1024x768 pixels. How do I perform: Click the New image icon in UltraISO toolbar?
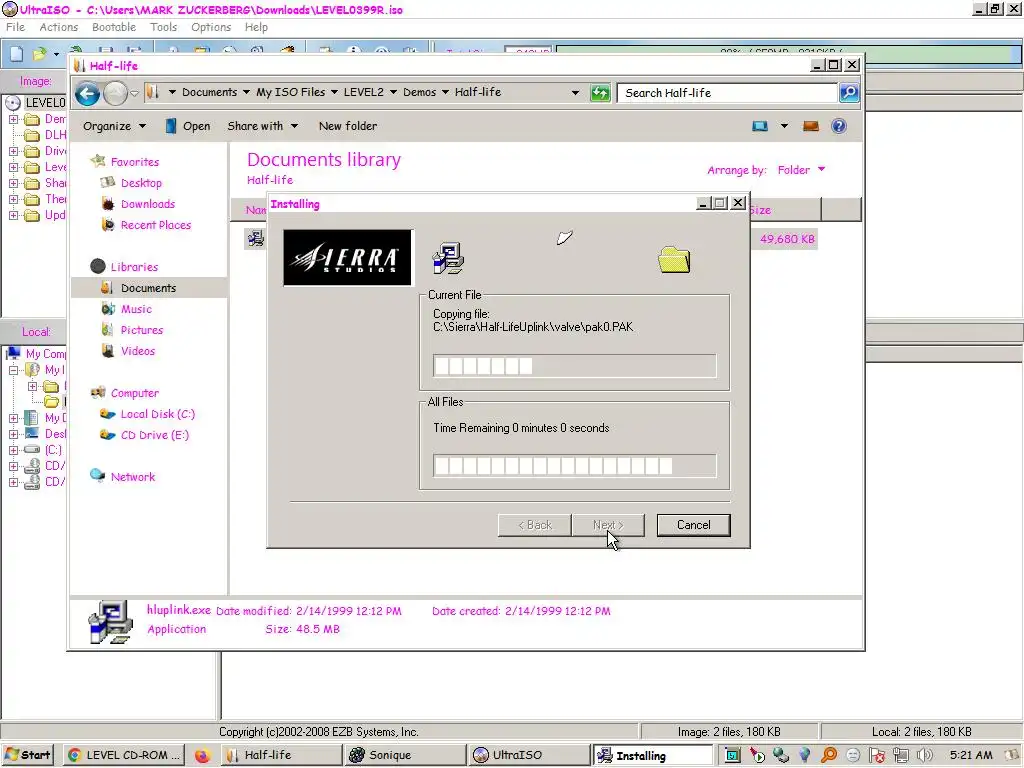click(16, 54)
